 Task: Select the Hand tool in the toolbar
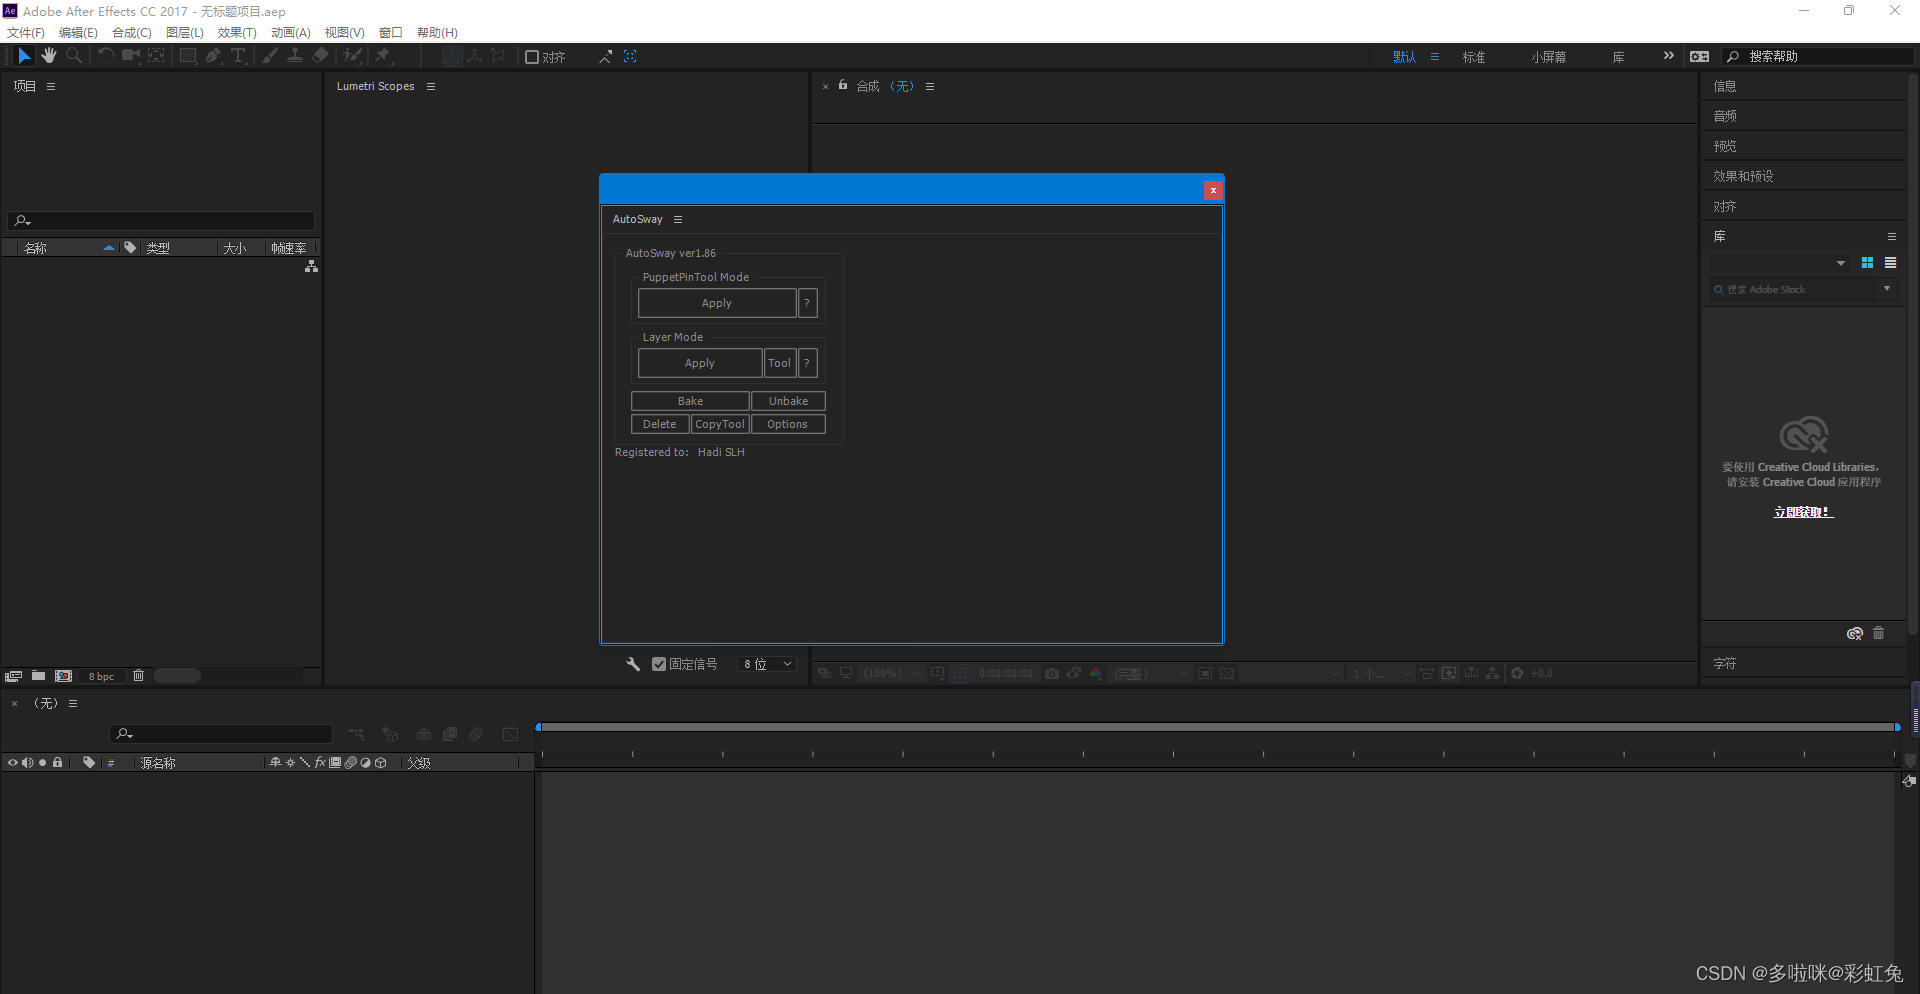[49, 56]
